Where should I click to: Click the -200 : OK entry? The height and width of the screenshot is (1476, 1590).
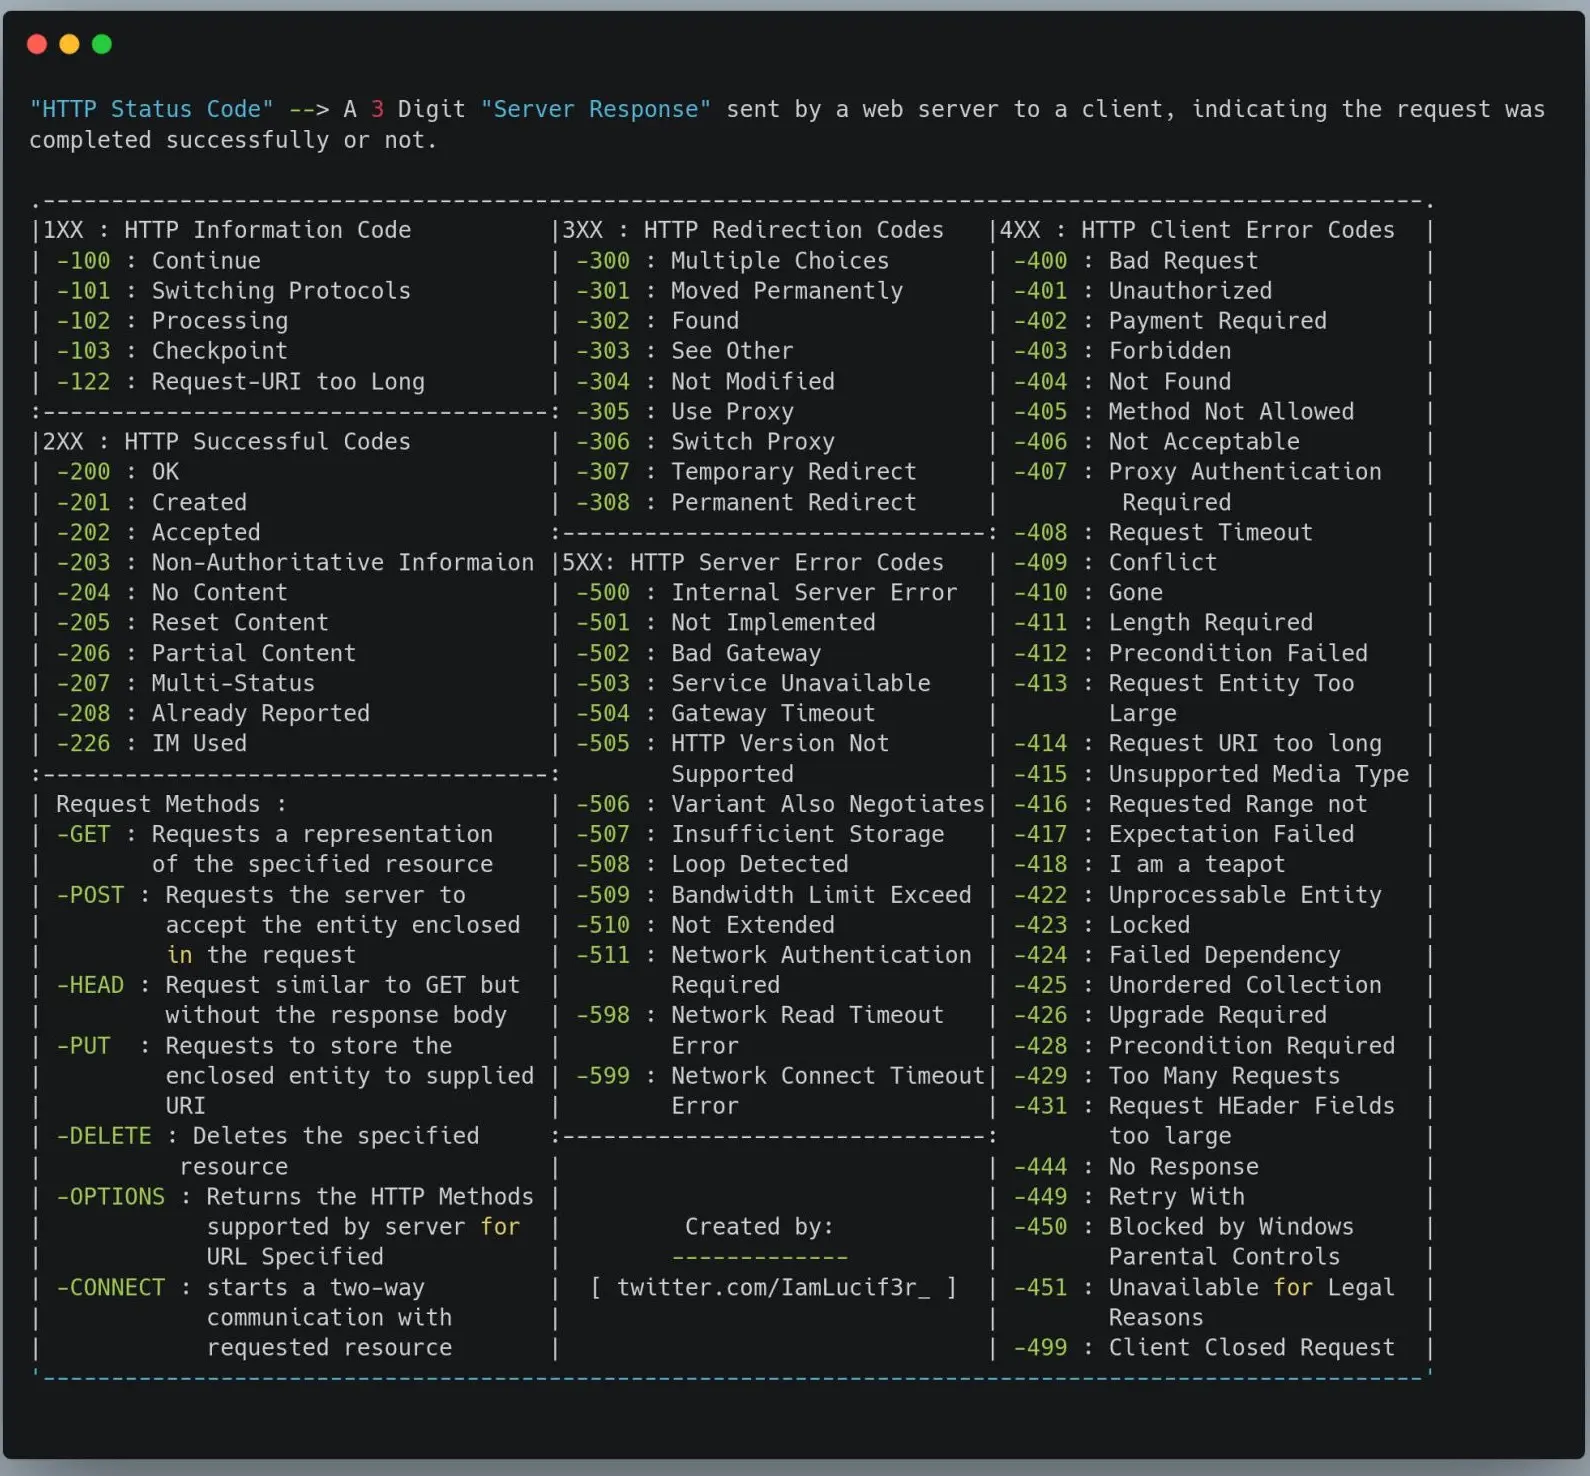pyautogui.click(x=117, y=472)
